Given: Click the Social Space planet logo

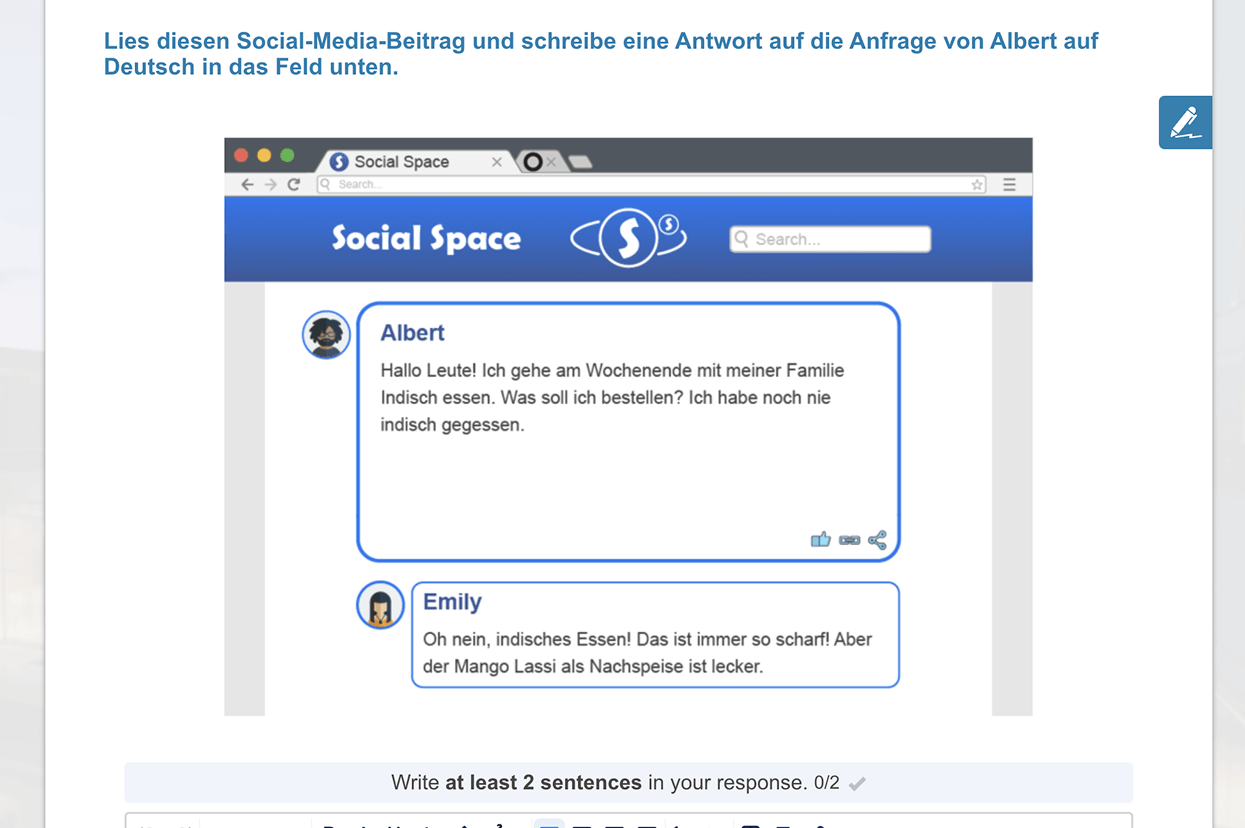Looking at the screenshot, I should pyautogui.click(x=628, y=238).
